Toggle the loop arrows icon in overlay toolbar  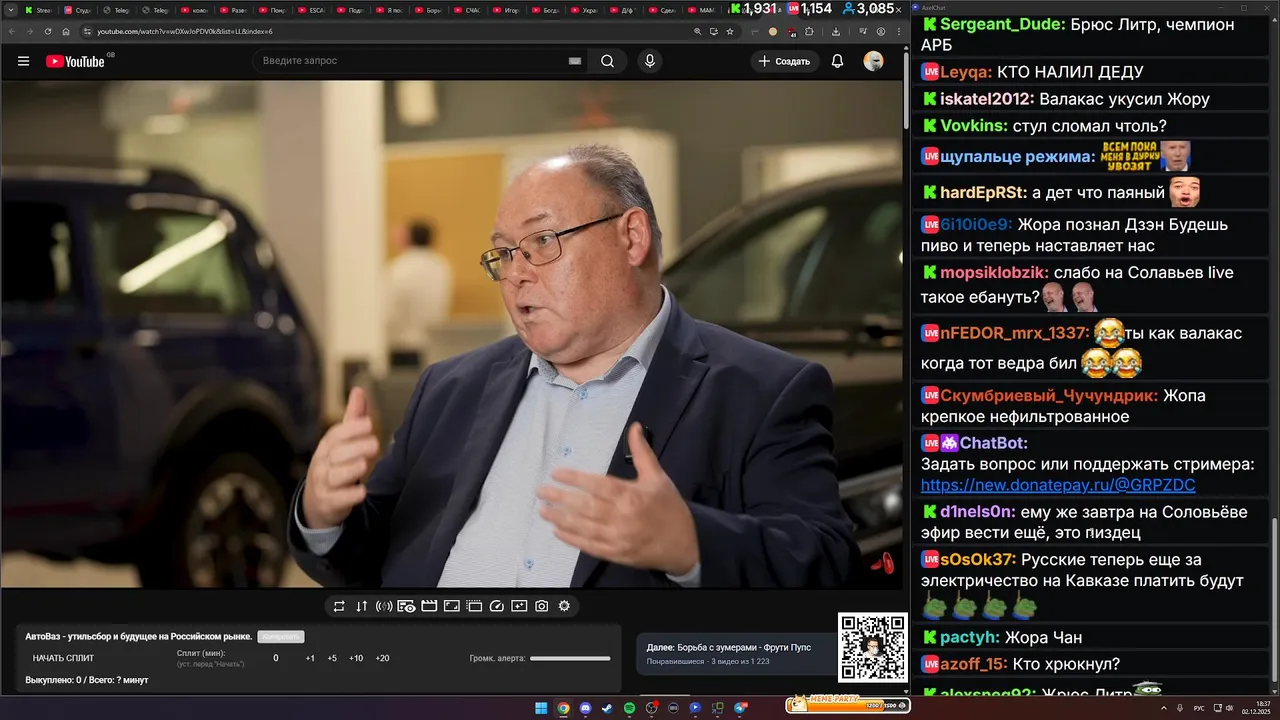(x=339, y=606)
